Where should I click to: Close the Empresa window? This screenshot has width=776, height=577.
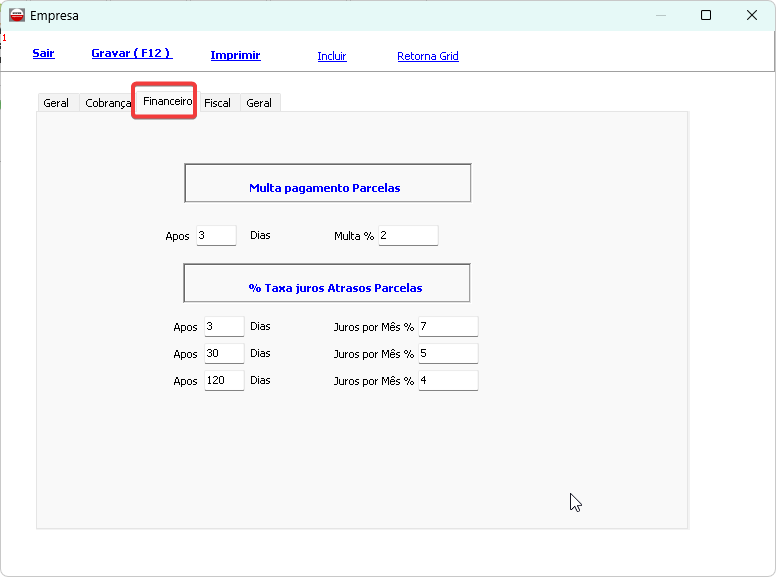pos(752,15)
